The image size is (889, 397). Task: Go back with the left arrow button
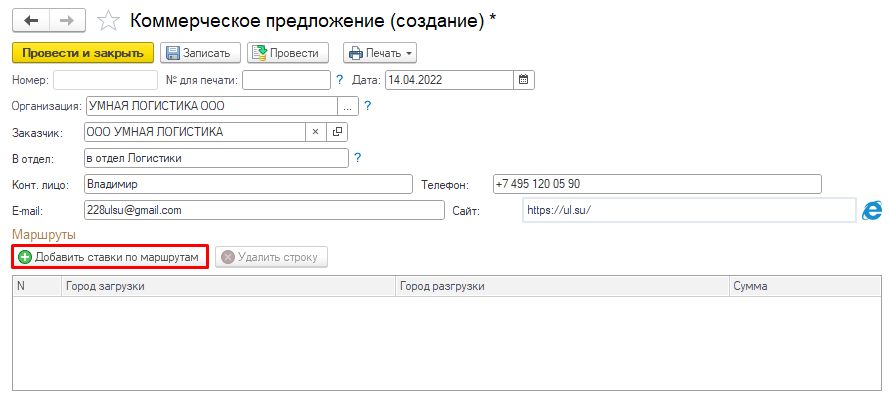pos(31,20)
